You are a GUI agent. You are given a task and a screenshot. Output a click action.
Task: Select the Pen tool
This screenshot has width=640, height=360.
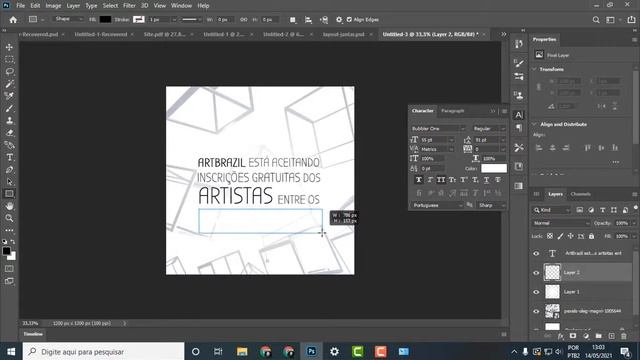(x=9, y=169)
